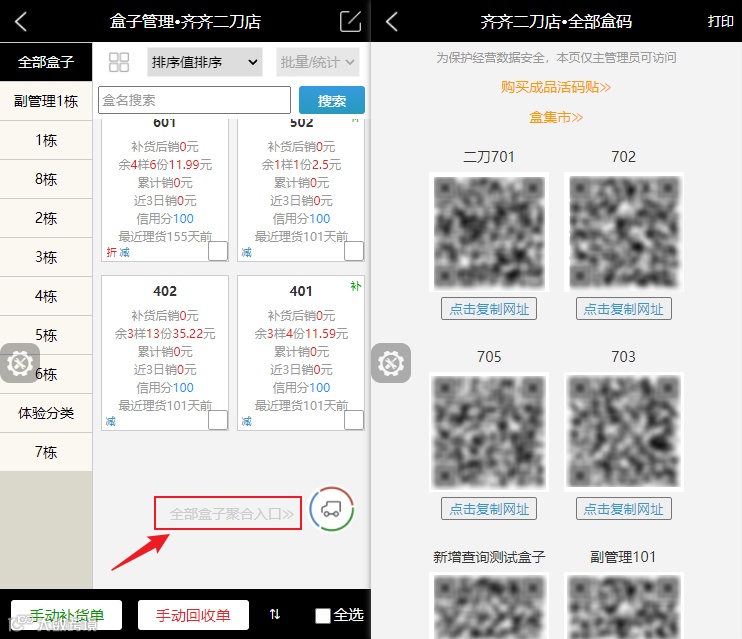Switch to grid view layout icon
Image resolution: width=742 pixels, height=639 pixels.
point(119,62)
